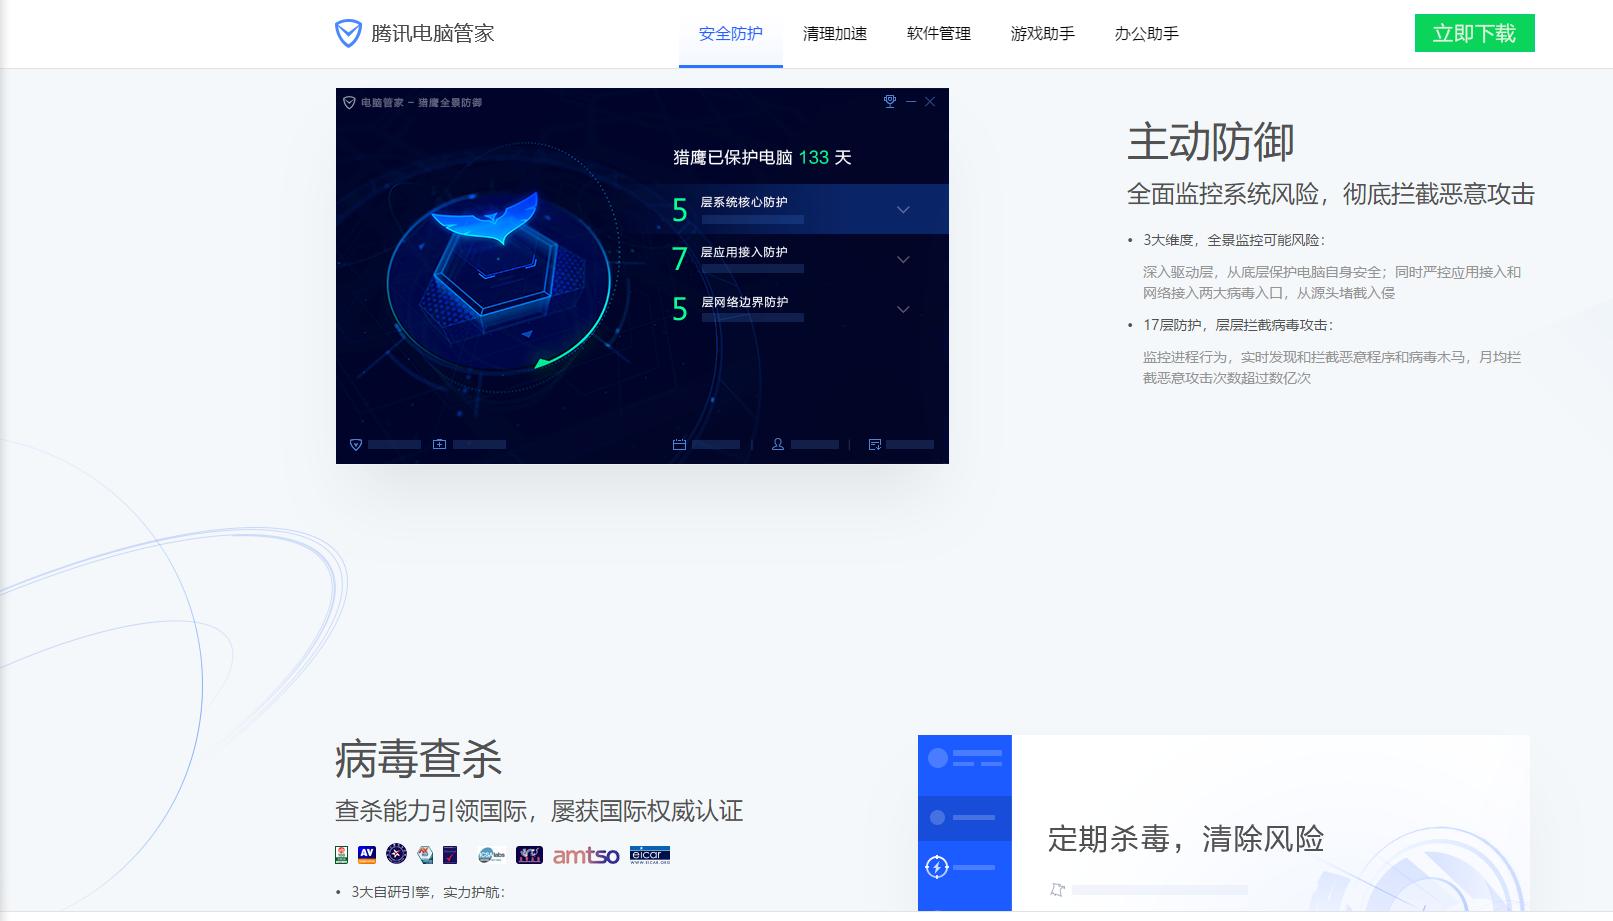This screenshot has height=921, width=1613.
Task: Select the shield icon in the app status bar
Action: (x=355, y=443)
